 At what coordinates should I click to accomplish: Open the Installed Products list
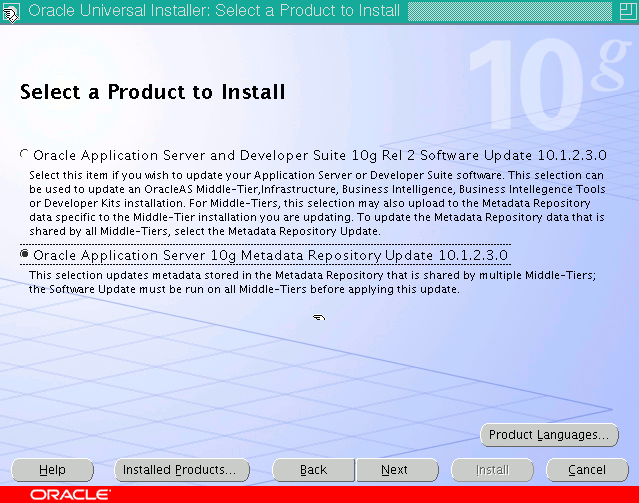182,470
